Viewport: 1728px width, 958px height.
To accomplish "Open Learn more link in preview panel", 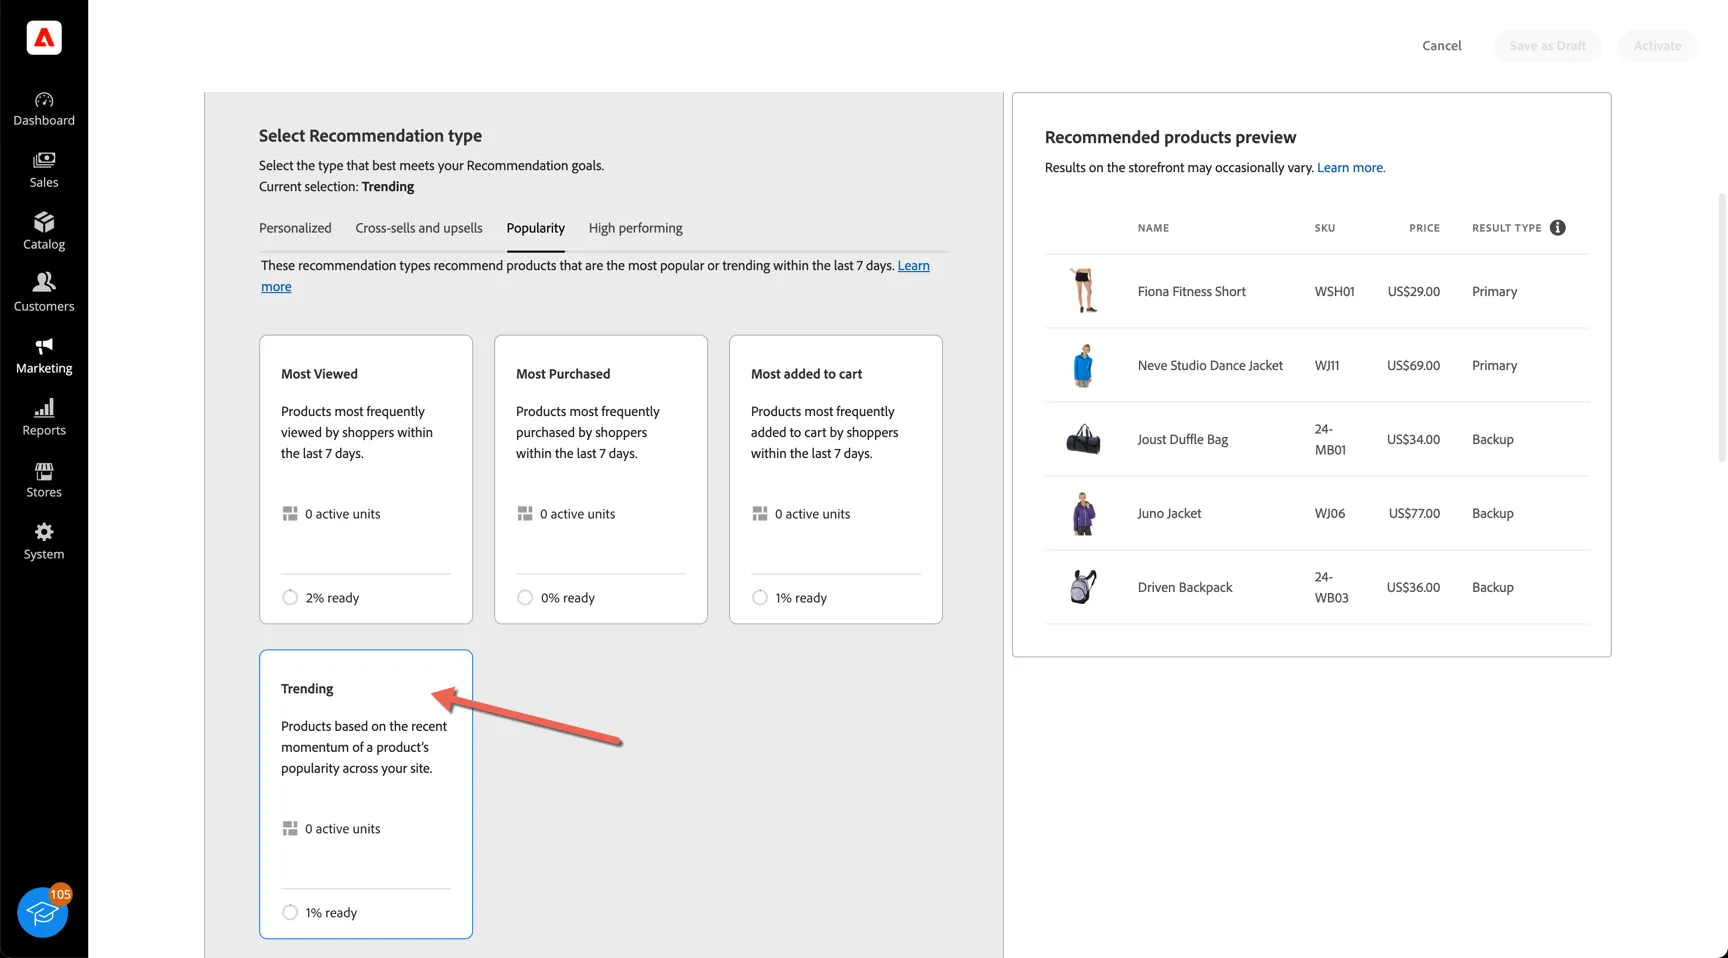I will pos(1351,168).
